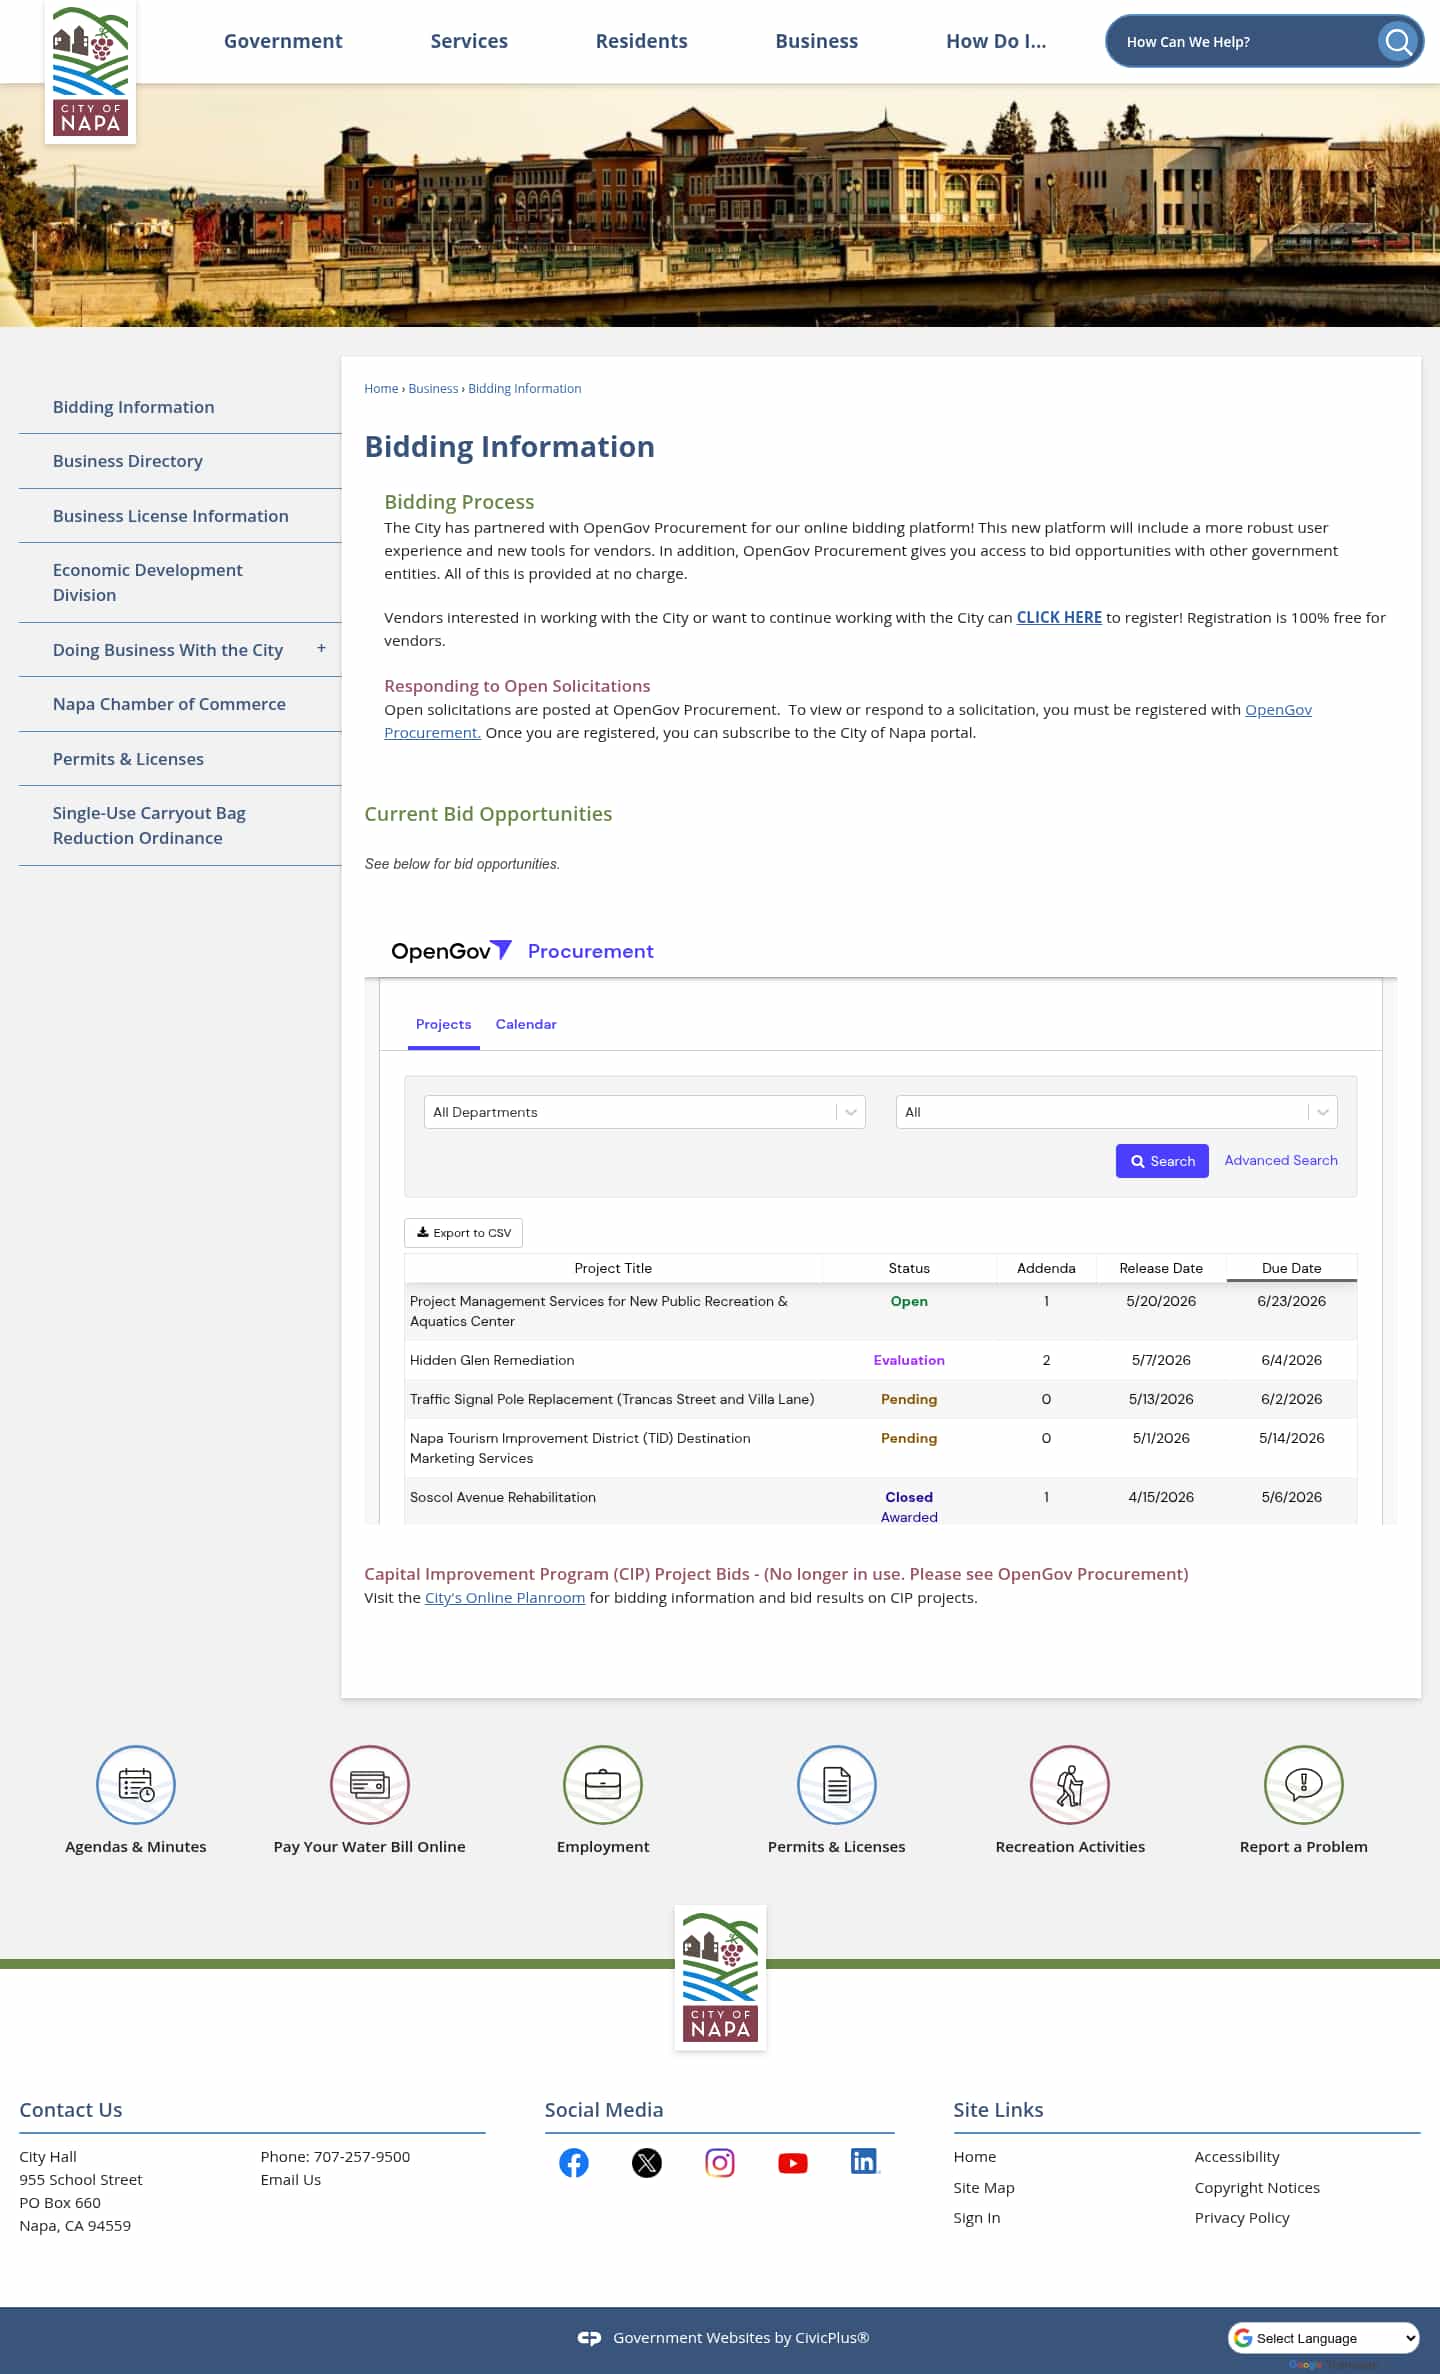Open the Napa Tourism Improvement District project

[881, 1448]
